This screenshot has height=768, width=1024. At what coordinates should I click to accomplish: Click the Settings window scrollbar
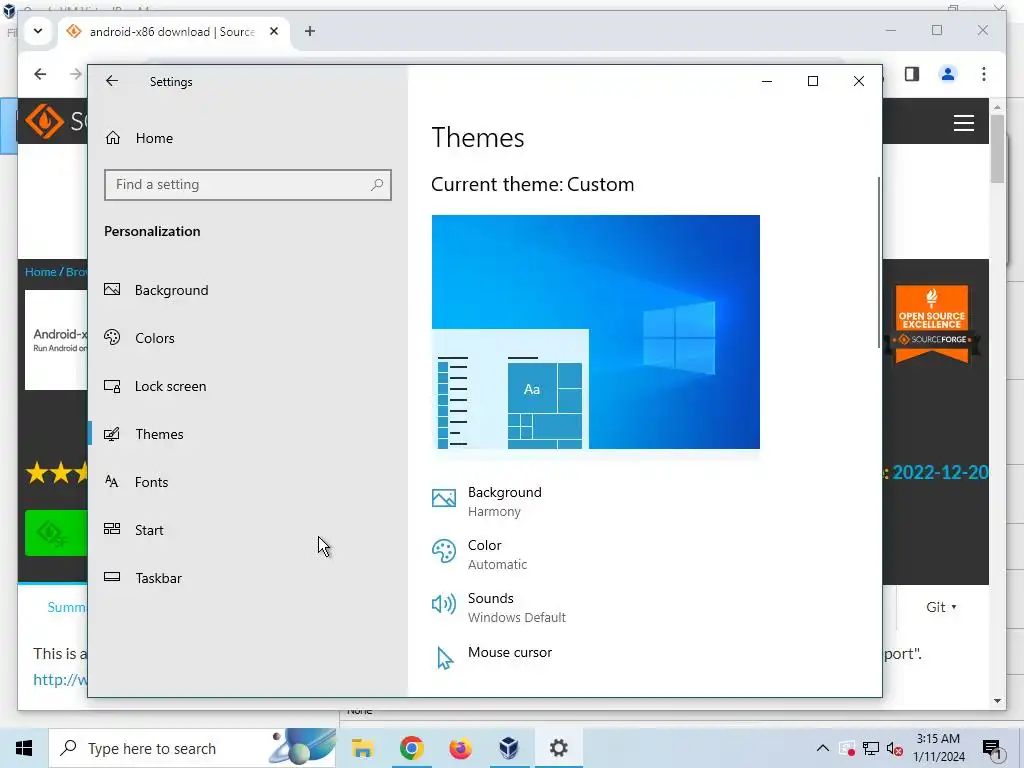point(879,261)
